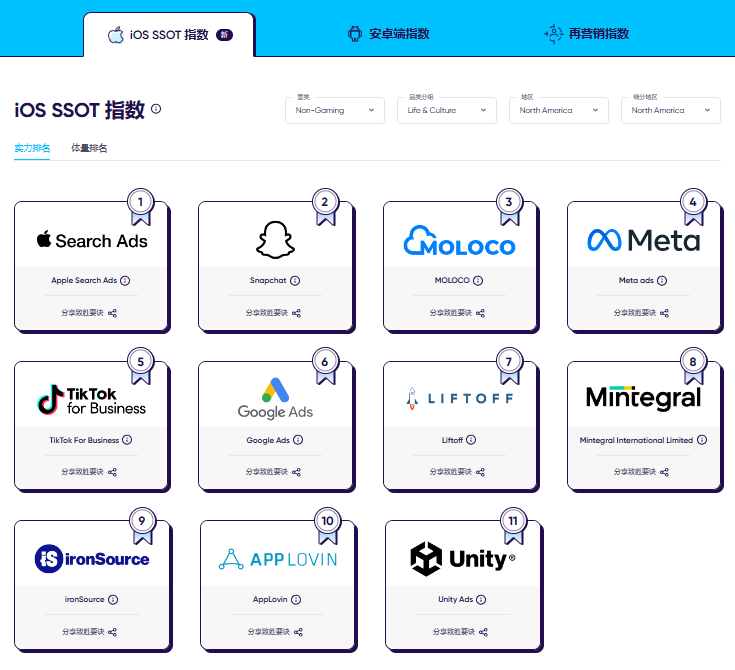
Task: Click the Snapchat ghost logo
Action: 275,240
